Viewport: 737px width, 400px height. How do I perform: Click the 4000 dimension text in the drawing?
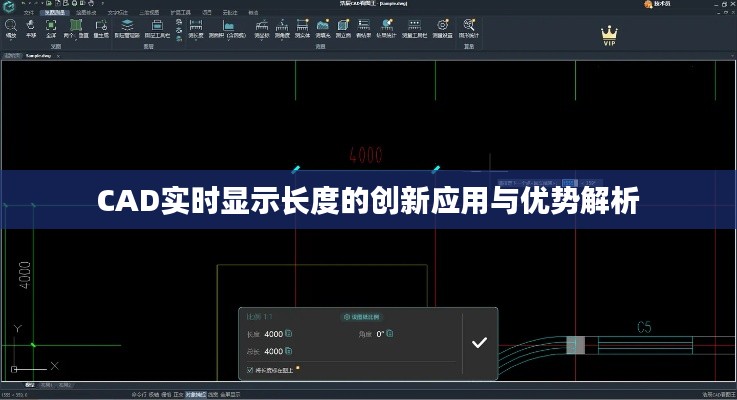(365, 156)
